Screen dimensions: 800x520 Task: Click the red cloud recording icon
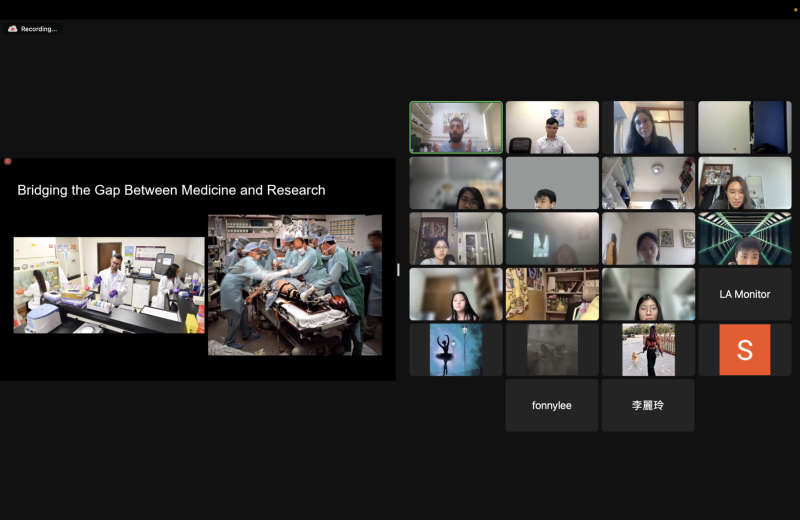point(13,29)
